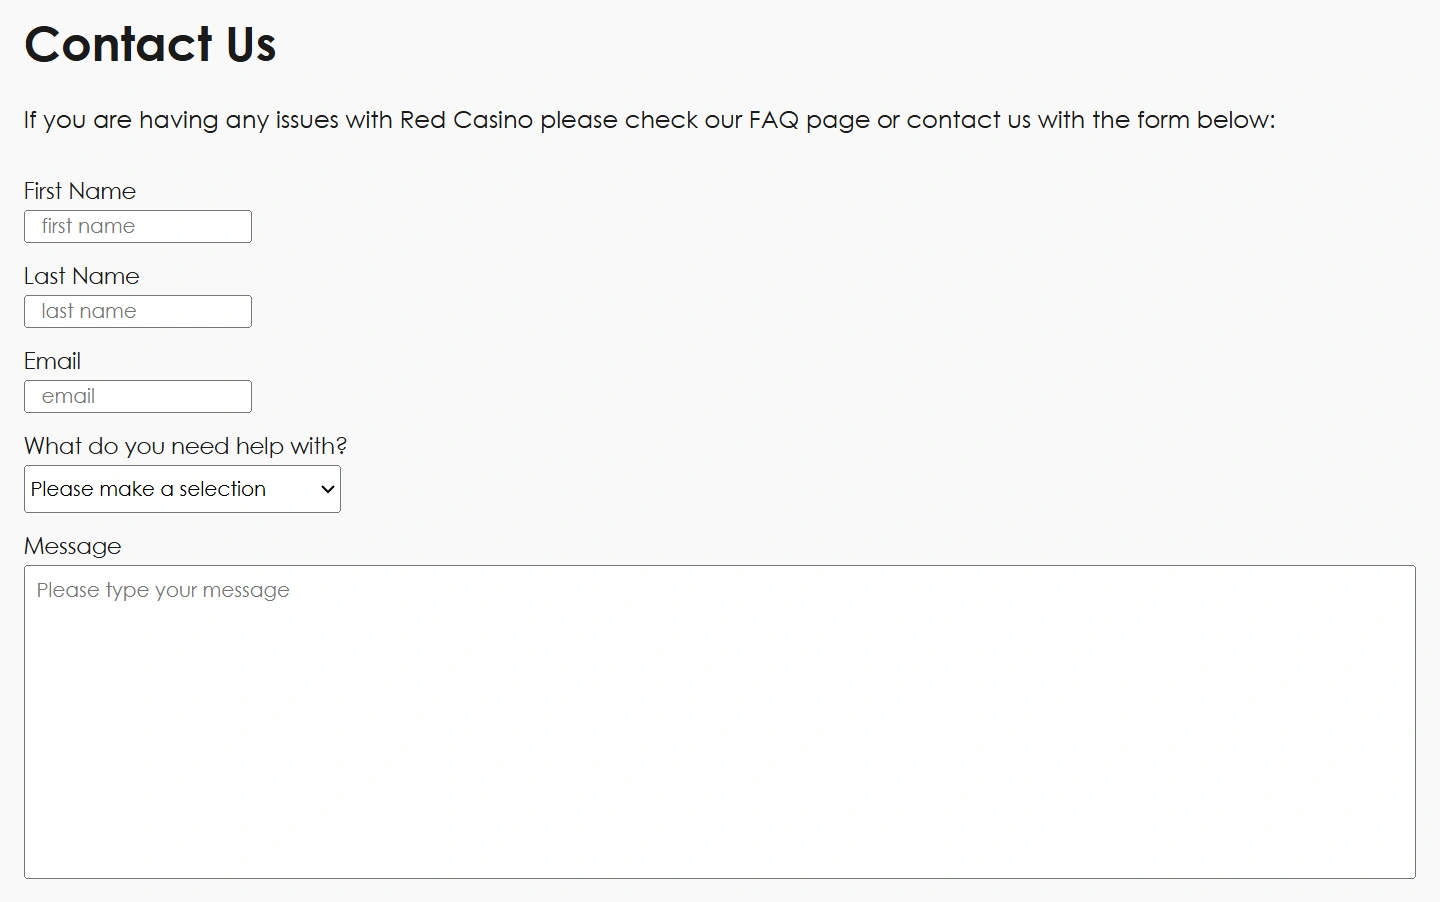Click the 'Email' field label
This screenshot has width=1440, height=902.
(52, 361)
